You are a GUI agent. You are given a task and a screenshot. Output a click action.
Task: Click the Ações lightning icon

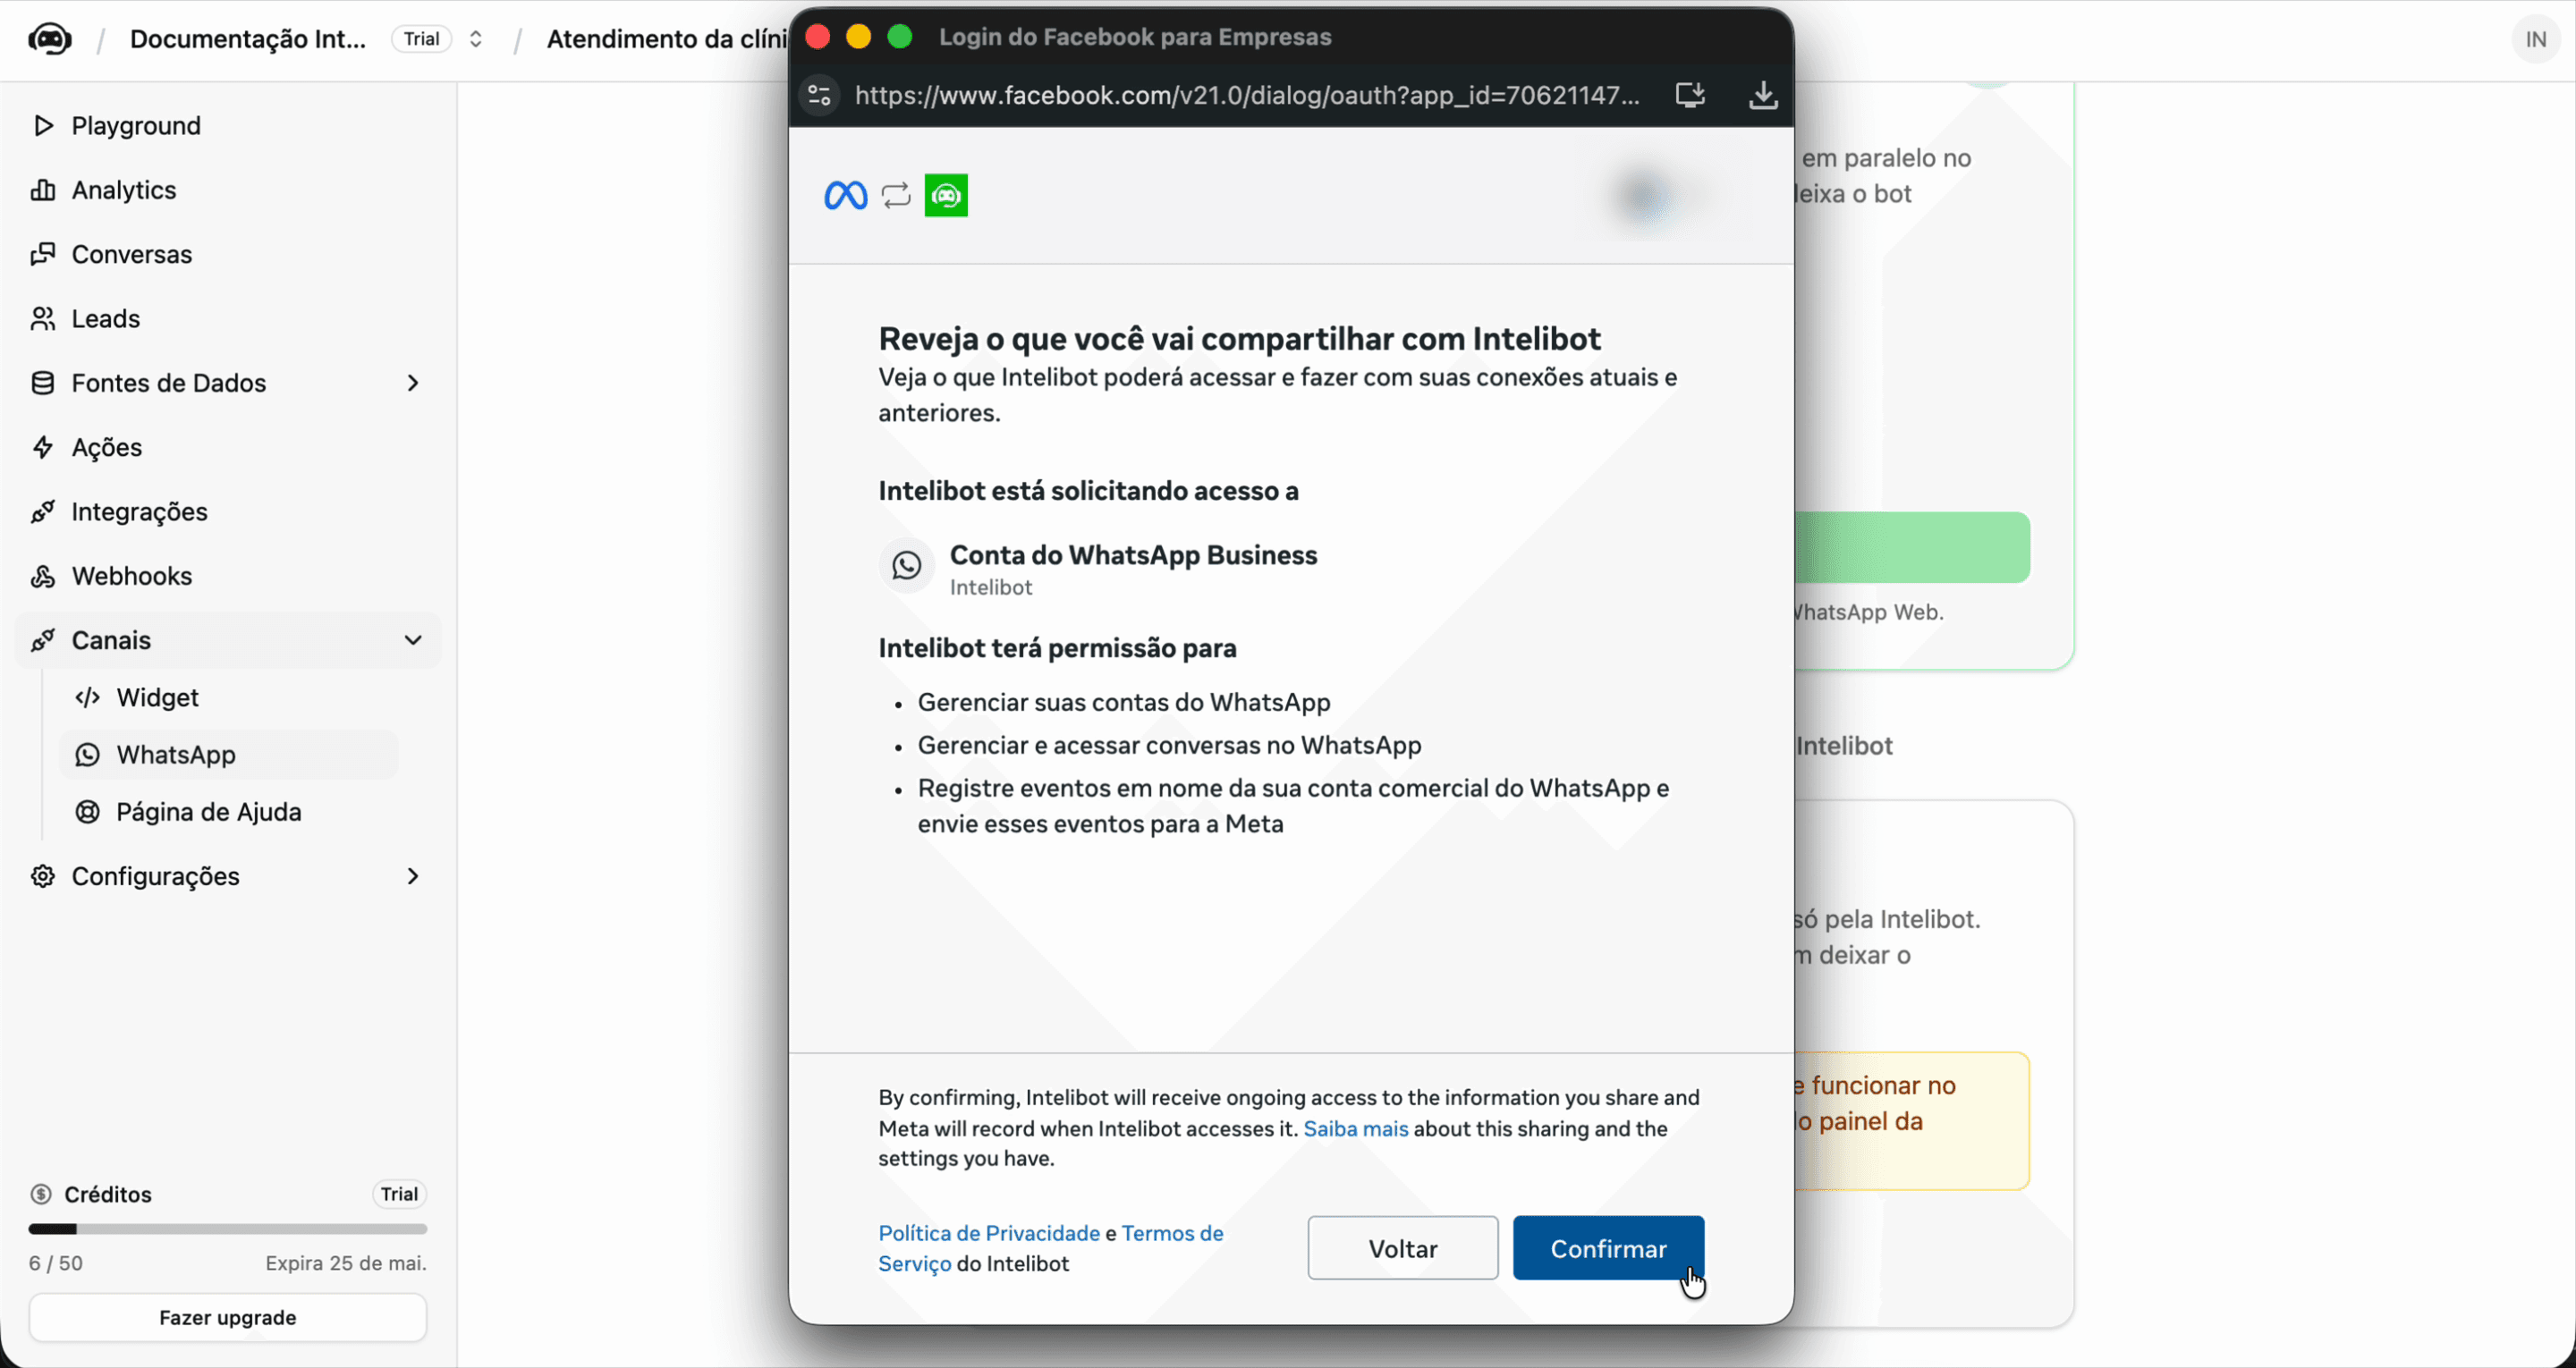[42, 447]
